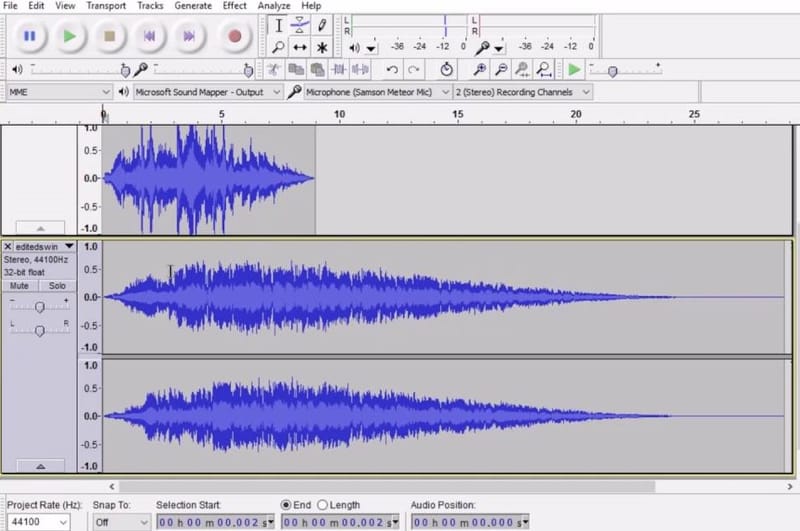Adjust the editedswin gain slider
Viewport: 800px width, 531px height.
39,307
